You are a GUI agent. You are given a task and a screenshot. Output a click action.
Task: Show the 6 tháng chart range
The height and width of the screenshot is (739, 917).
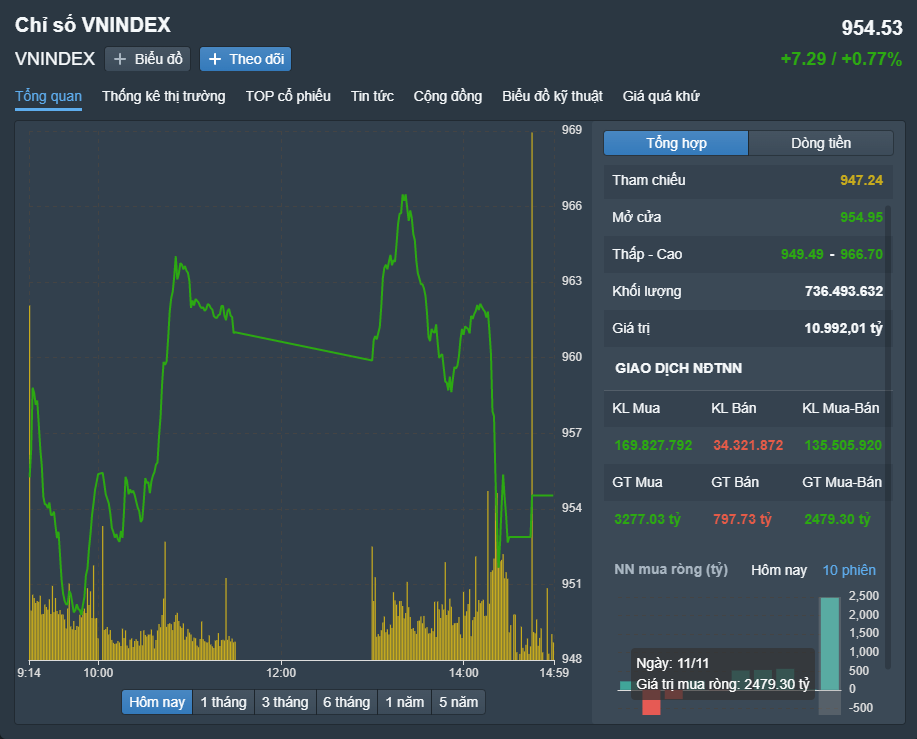tap(347, 702)
